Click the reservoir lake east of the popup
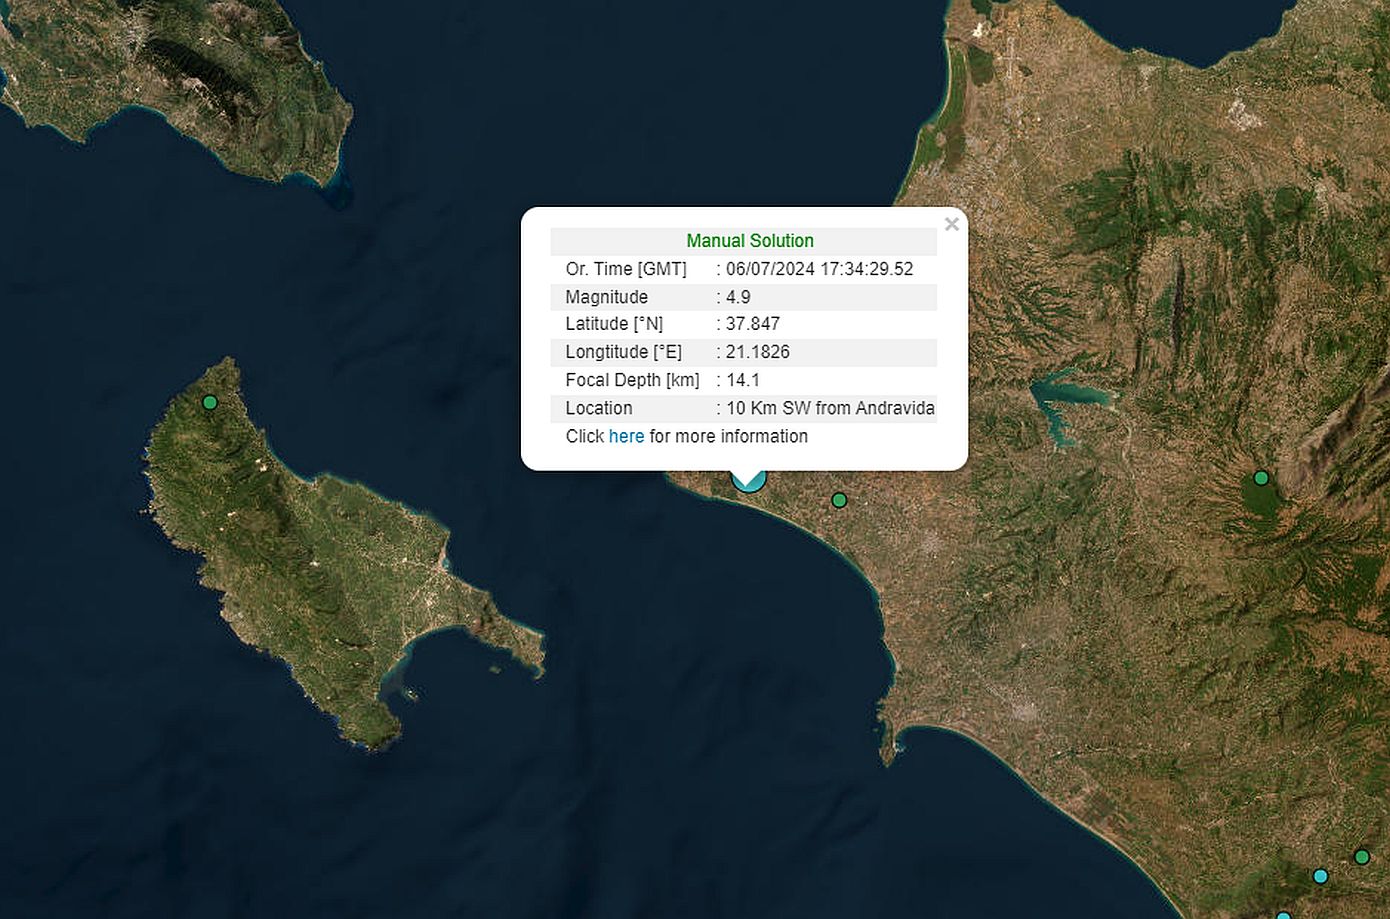Screen dimensions: 1390x919 [1065, 393]
